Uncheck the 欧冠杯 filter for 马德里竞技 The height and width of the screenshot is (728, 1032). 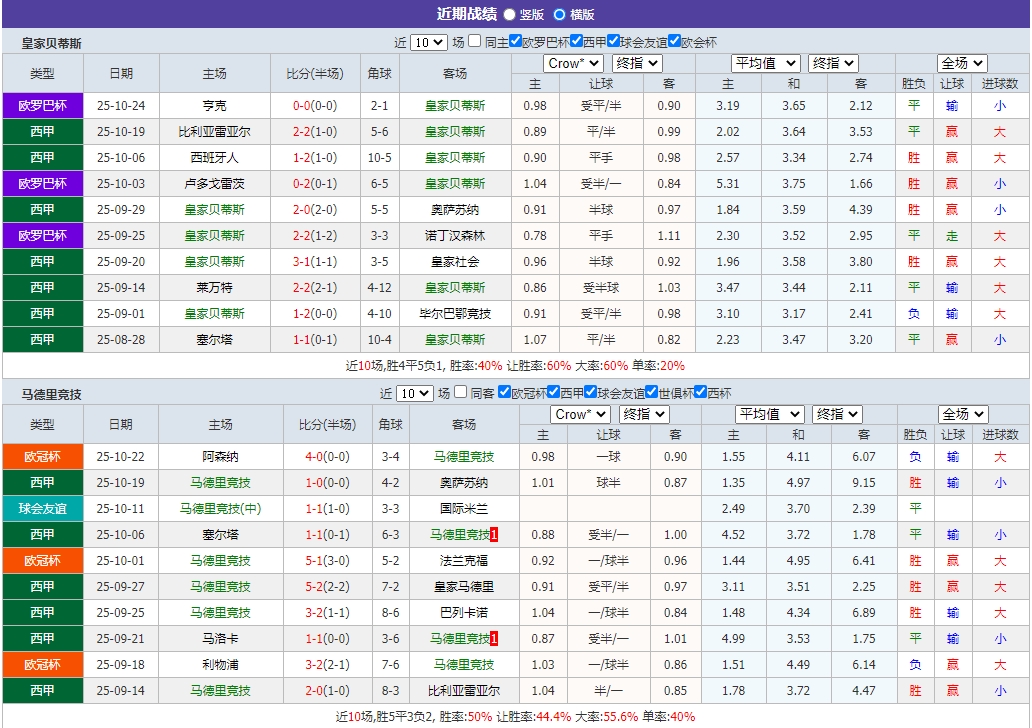(504, 393)
